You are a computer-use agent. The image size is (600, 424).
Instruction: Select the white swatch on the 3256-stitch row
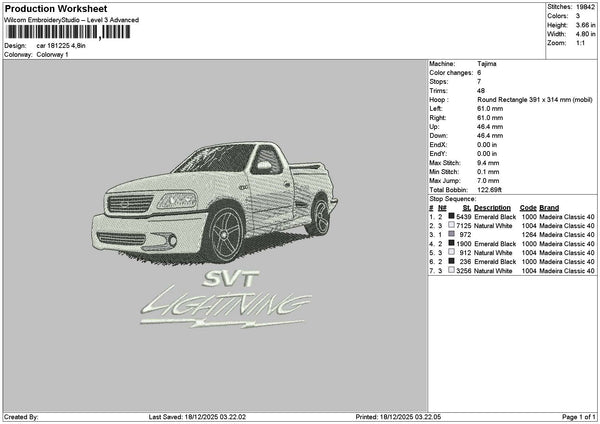point(452,270)
